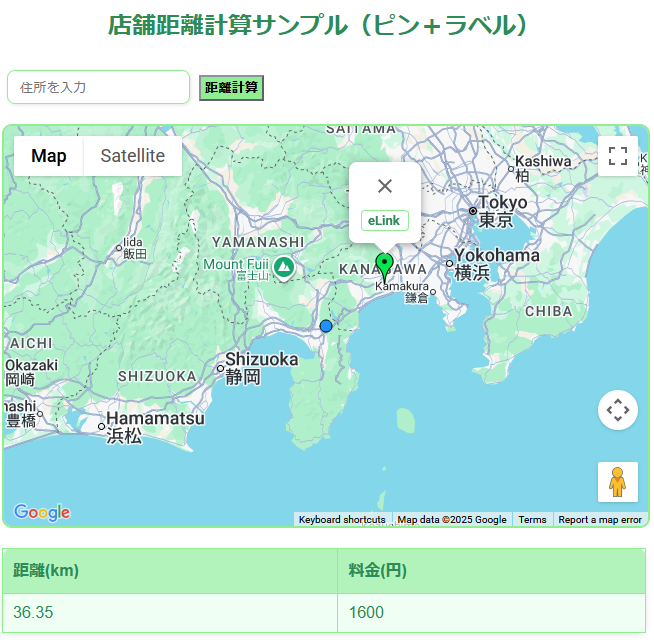Click the blue location dot marker
The image size is (654, 644).
pos(326,326)
